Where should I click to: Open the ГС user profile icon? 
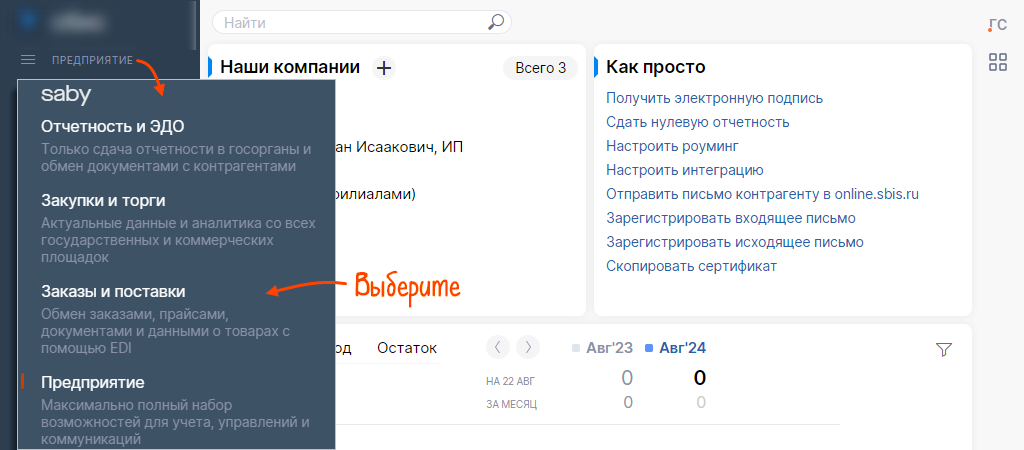(x=997, y=25)
